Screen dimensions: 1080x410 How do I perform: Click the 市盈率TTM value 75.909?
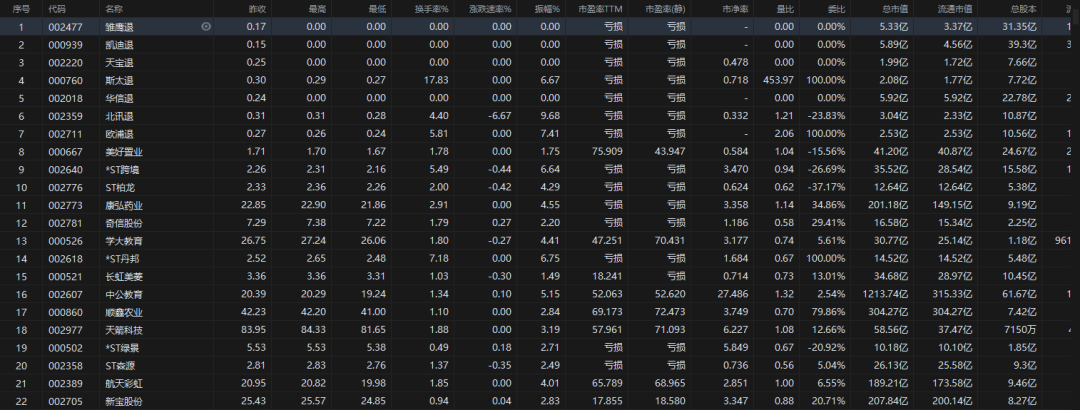608,152
